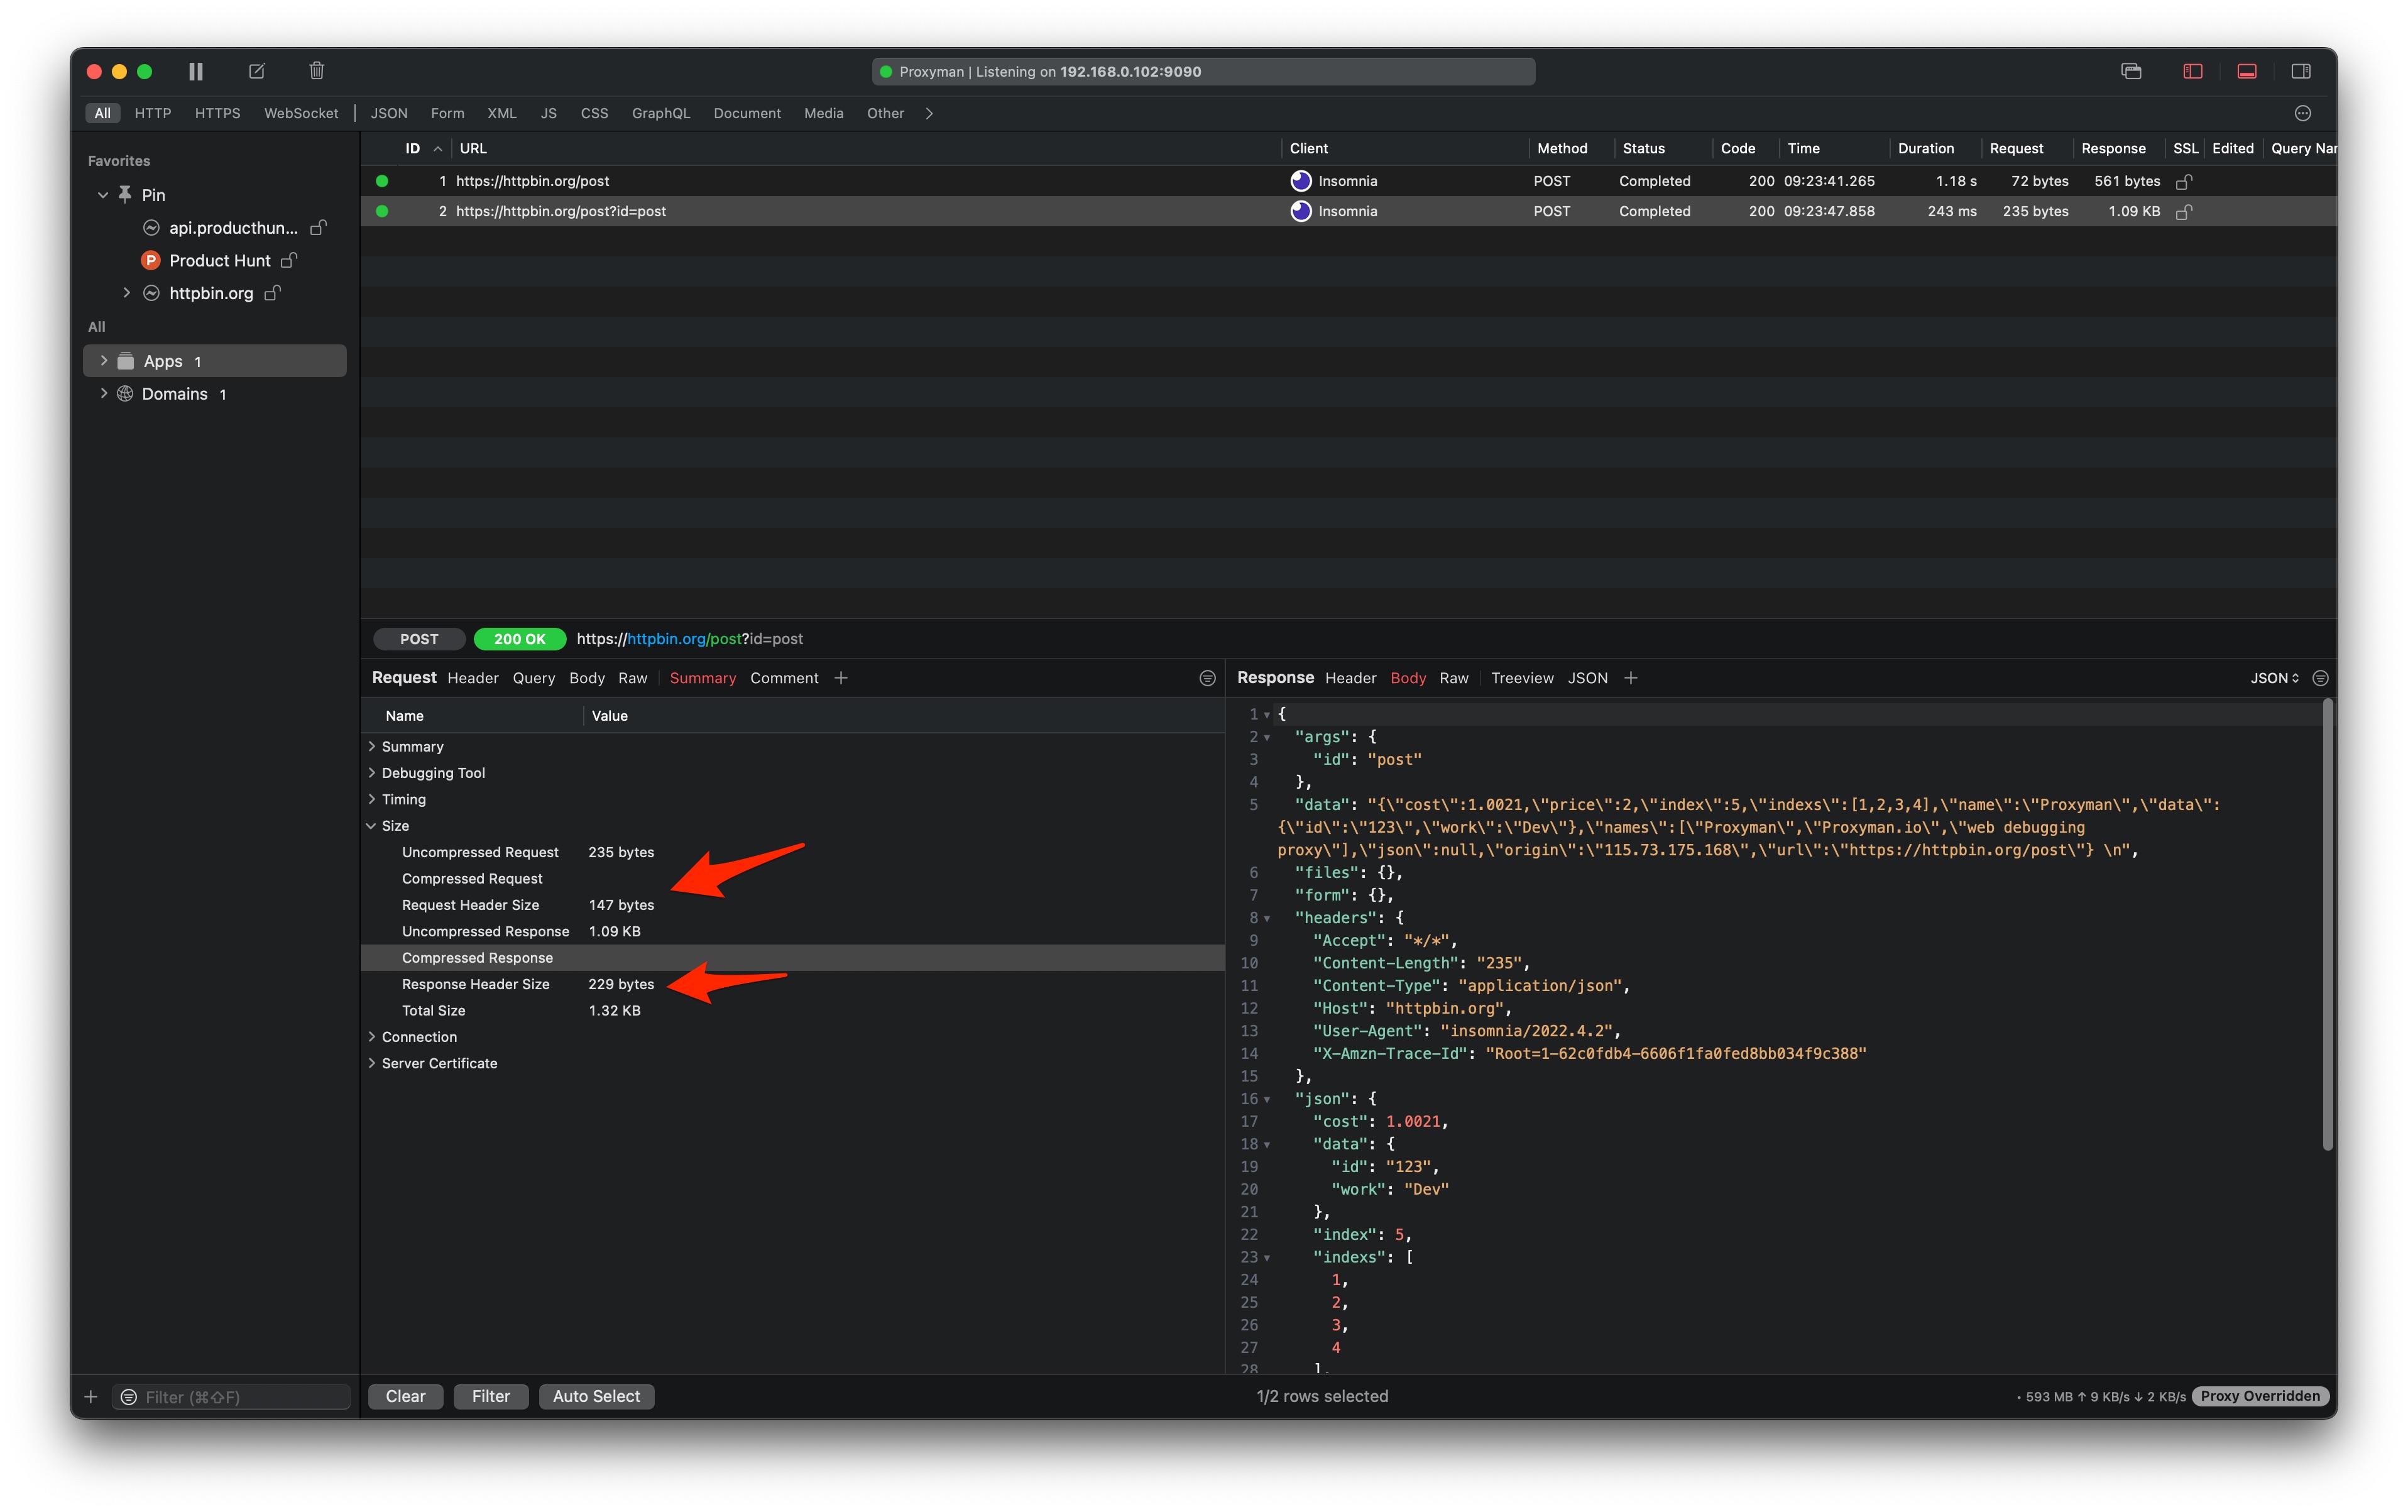Image resolution: width=2408 pixels, height=1512 pixels.
Task: Pause recording with the pause icon
Action: [x=196, y=71]
